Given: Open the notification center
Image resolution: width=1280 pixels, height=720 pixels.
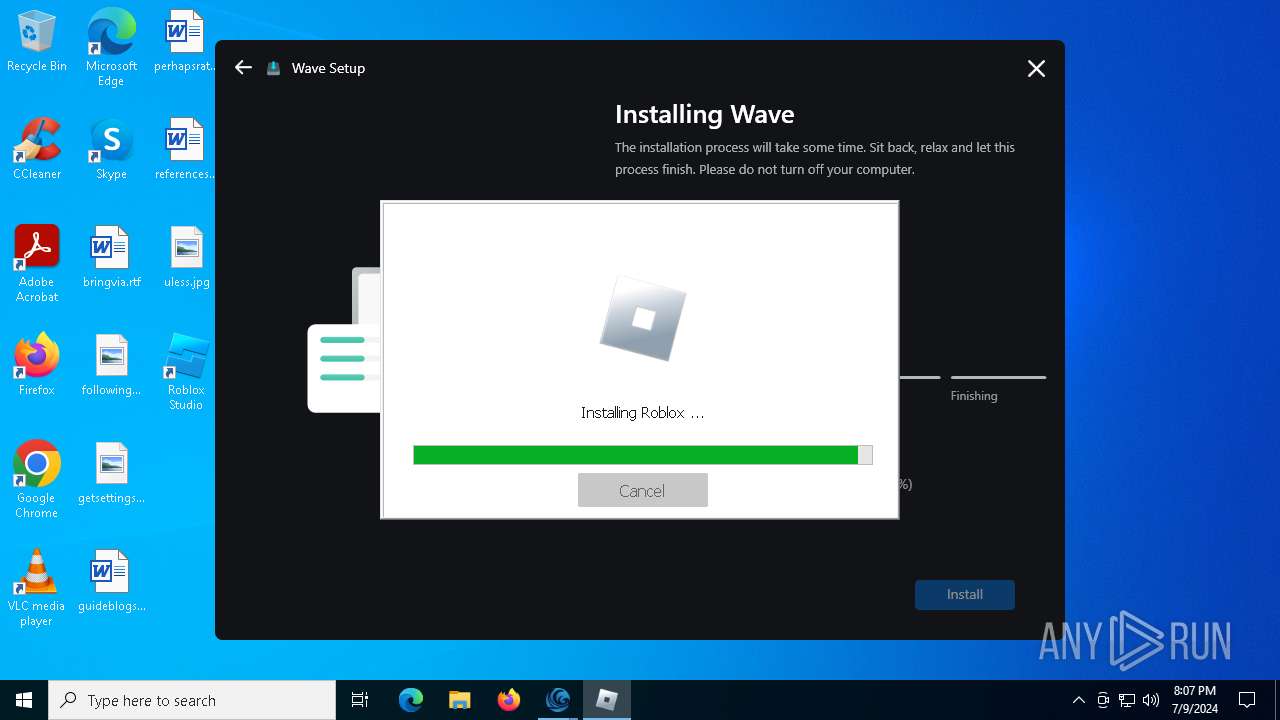Looking at the screenshot, I should click(x=1247, y=700).
